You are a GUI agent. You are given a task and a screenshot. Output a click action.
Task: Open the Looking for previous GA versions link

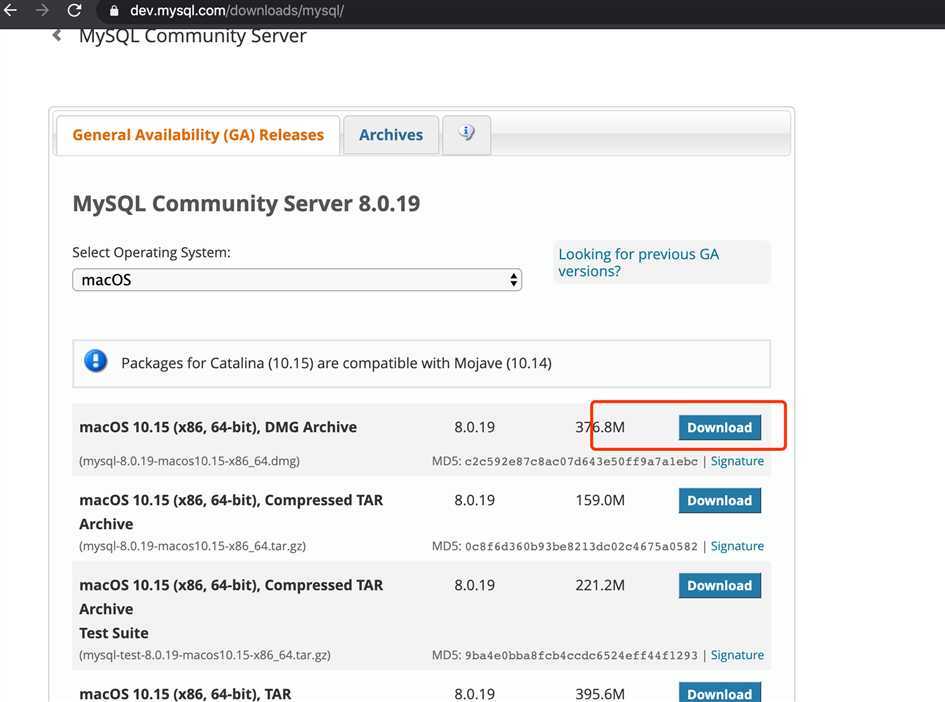click(638, 263)
